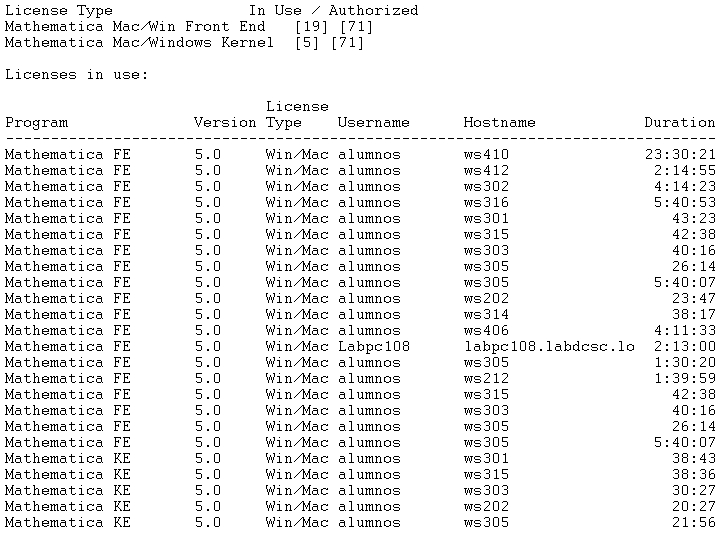The image size is (721, 533).
Task: Click the 'Licenses in use:' heading text
Action: tap(76, 75)
